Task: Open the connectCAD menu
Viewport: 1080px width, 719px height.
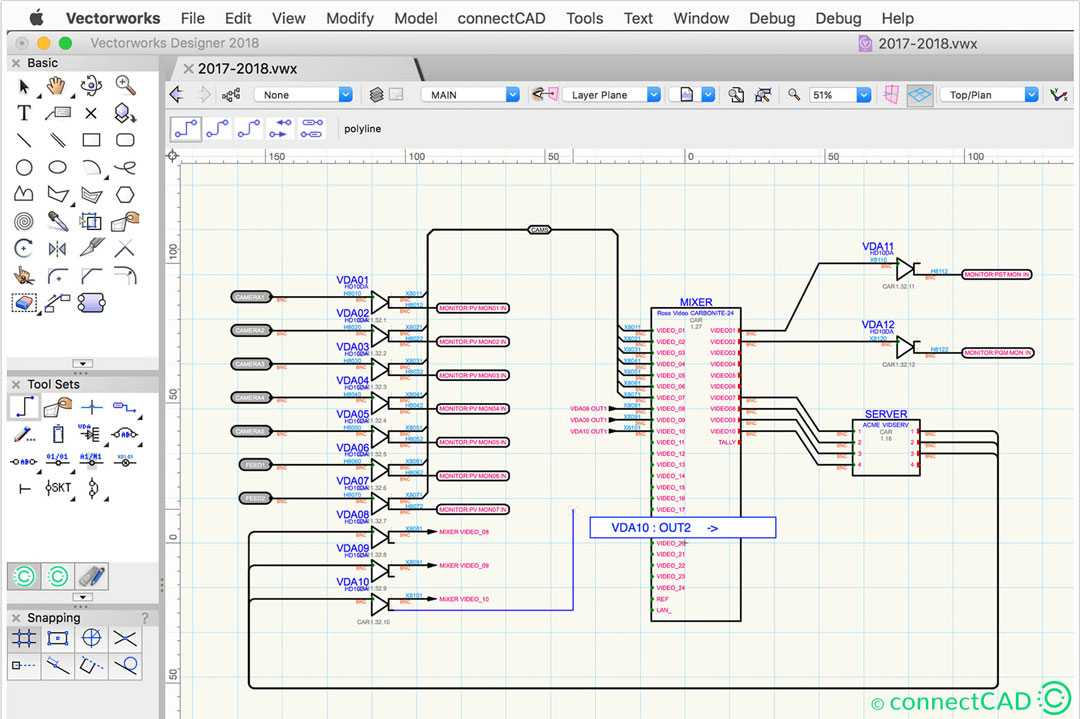Action: pos(501,17)
